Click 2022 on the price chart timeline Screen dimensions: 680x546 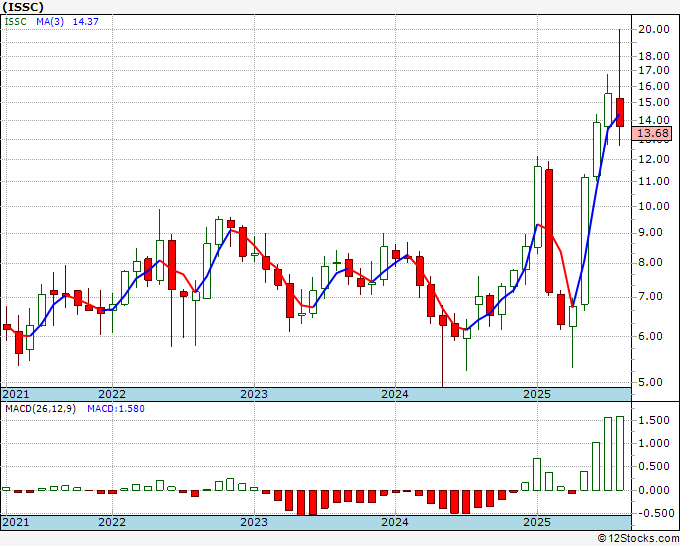click(112, 394)
